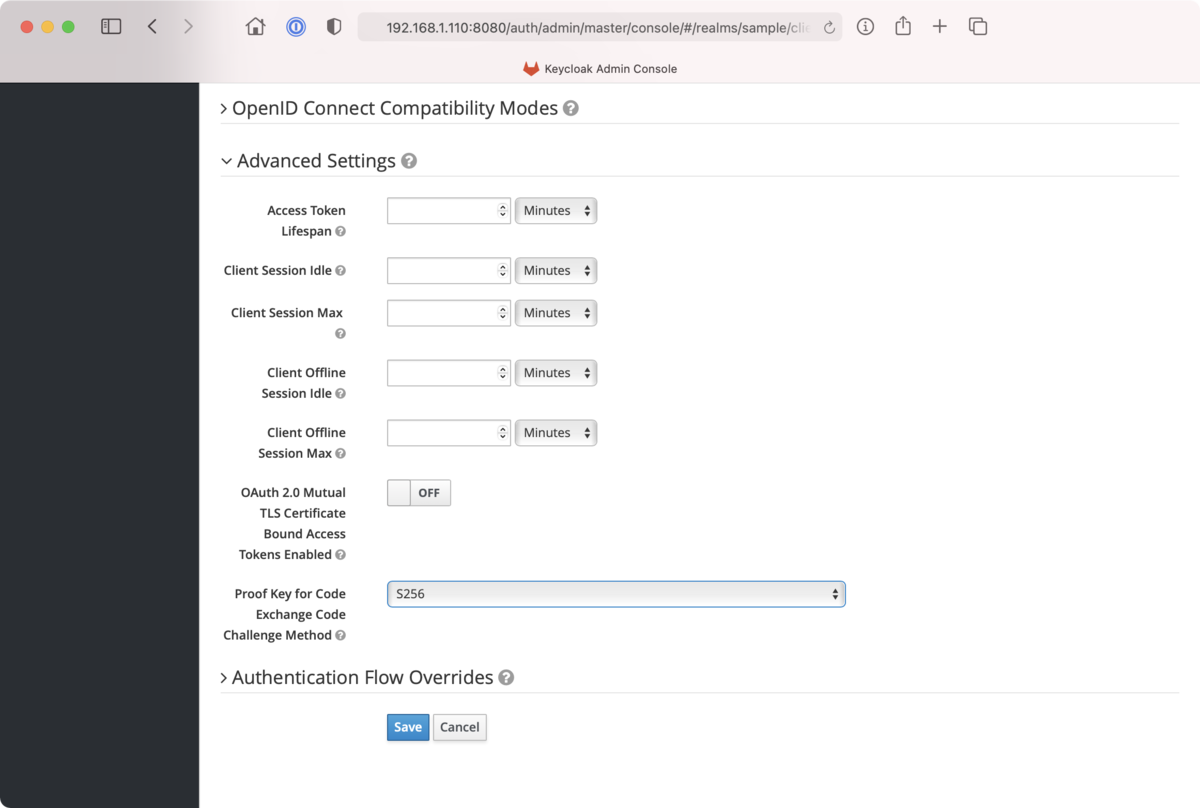Expand Authentication Flow Overrides section

pos(357,678)
